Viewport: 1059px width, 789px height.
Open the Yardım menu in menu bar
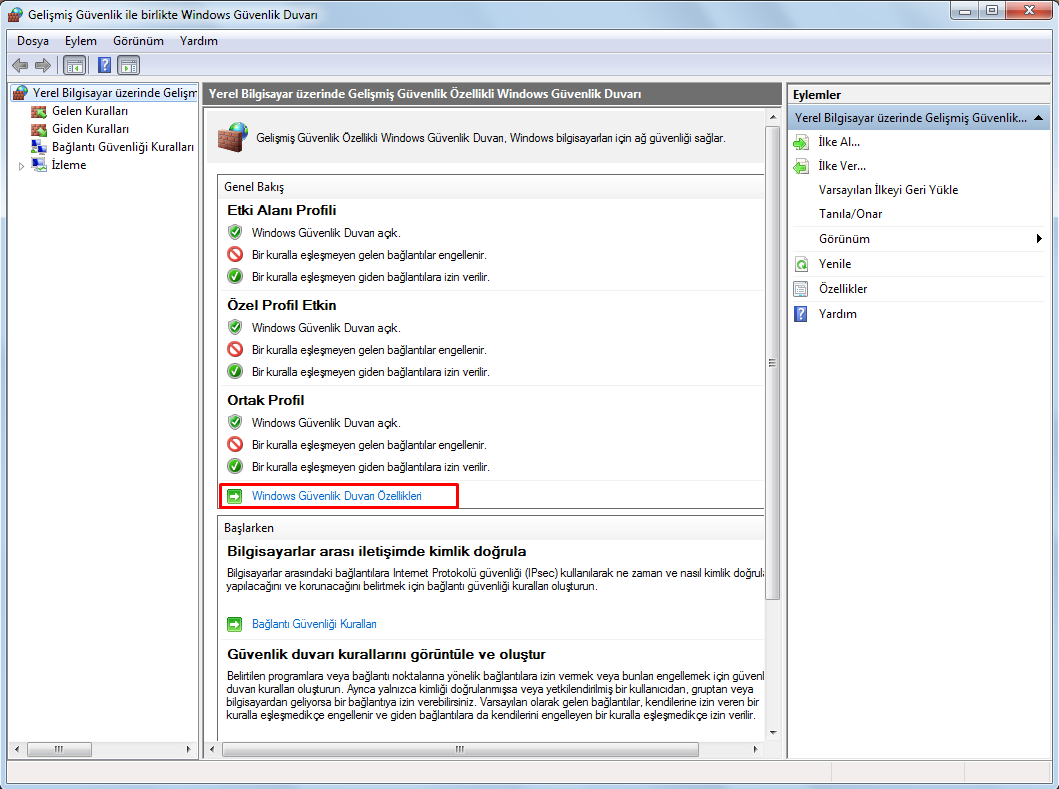pos(199,41)
